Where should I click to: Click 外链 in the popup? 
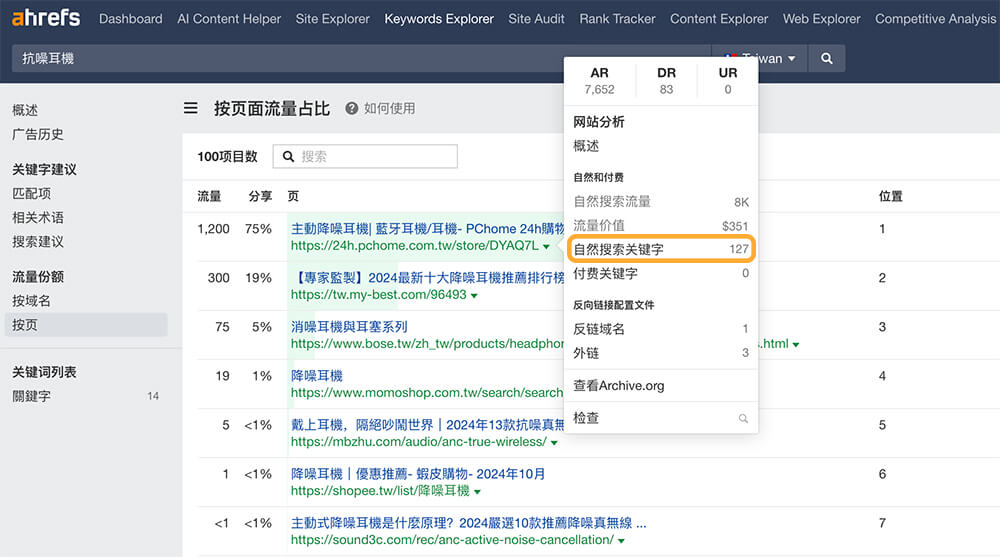(x=661, y=353)
